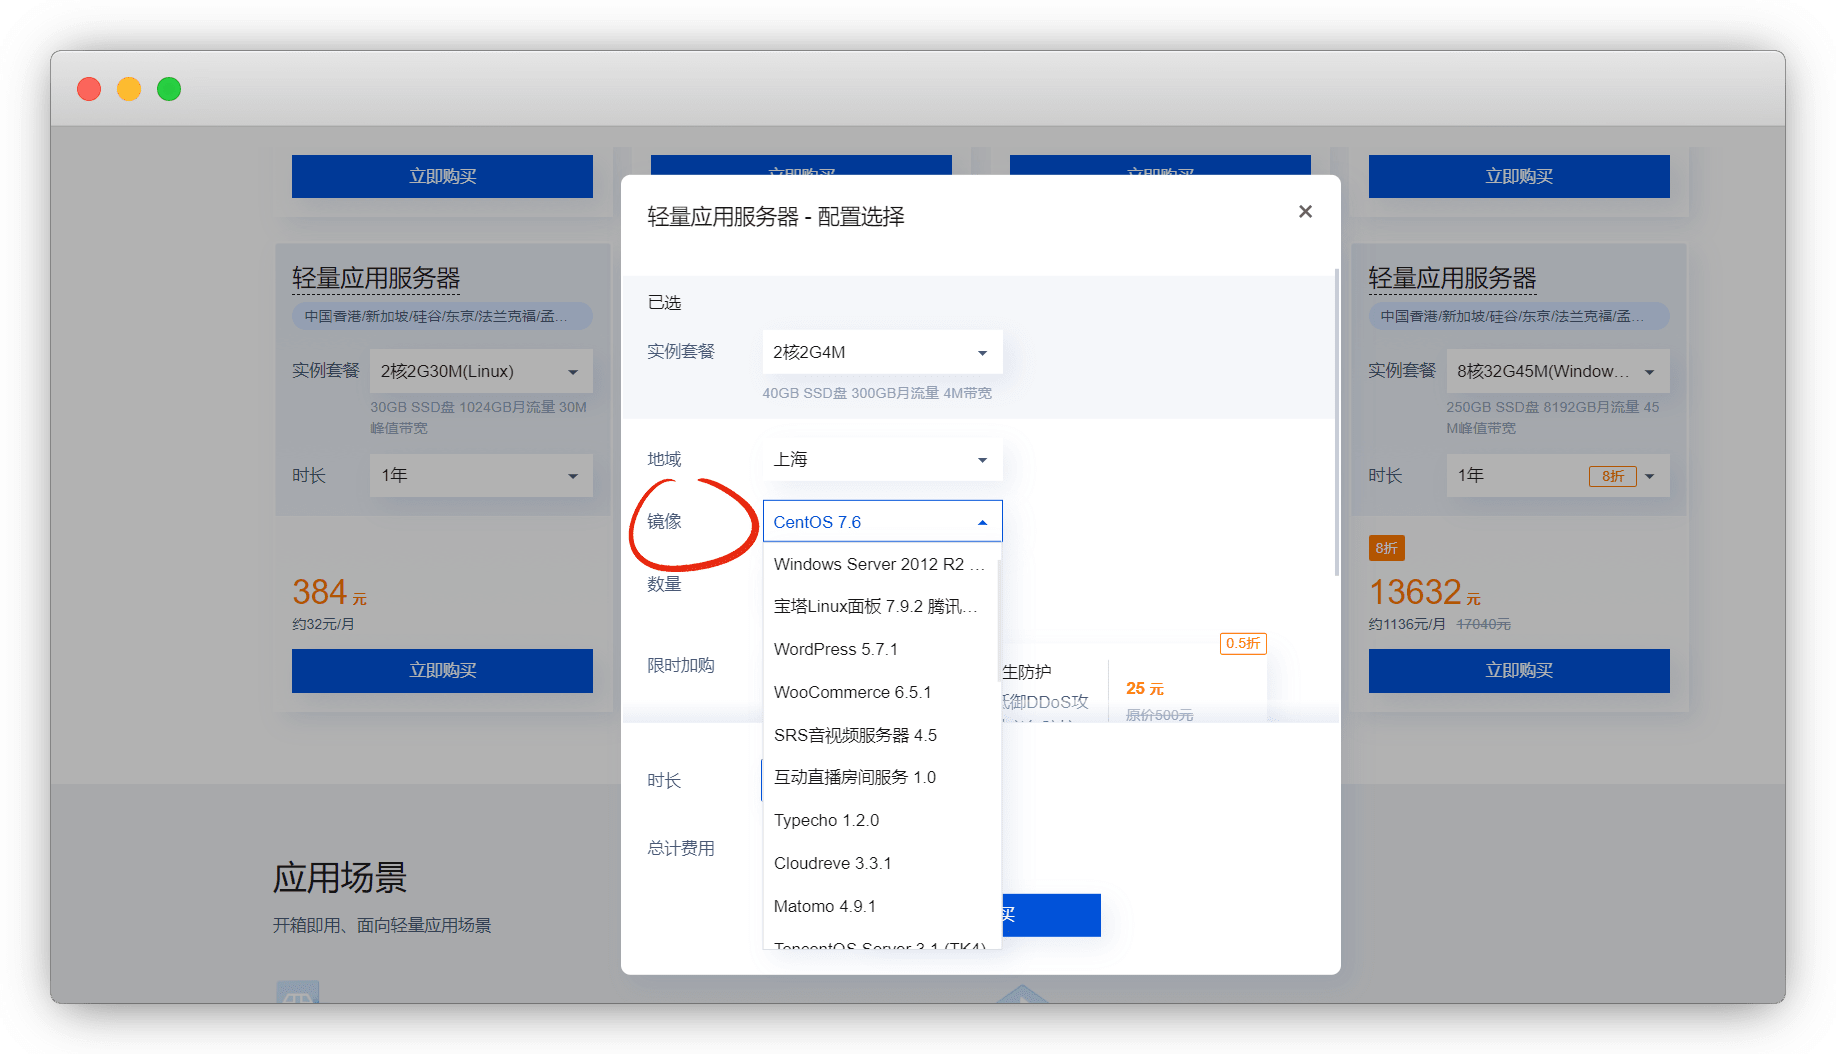Select WordPress 5.7.1 image
Image resolution: width=1836 pixels, height=1054 pixels.
coord(836,650)
